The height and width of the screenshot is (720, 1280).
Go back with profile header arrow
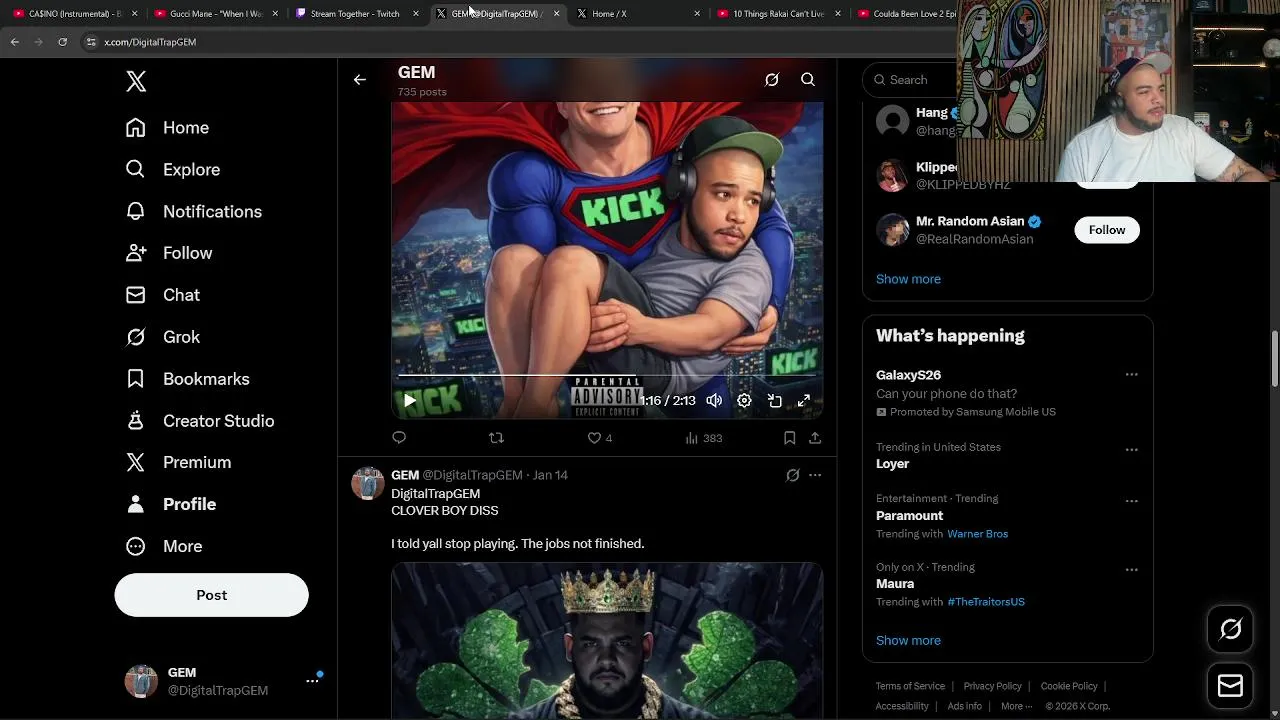pos(360,80)
